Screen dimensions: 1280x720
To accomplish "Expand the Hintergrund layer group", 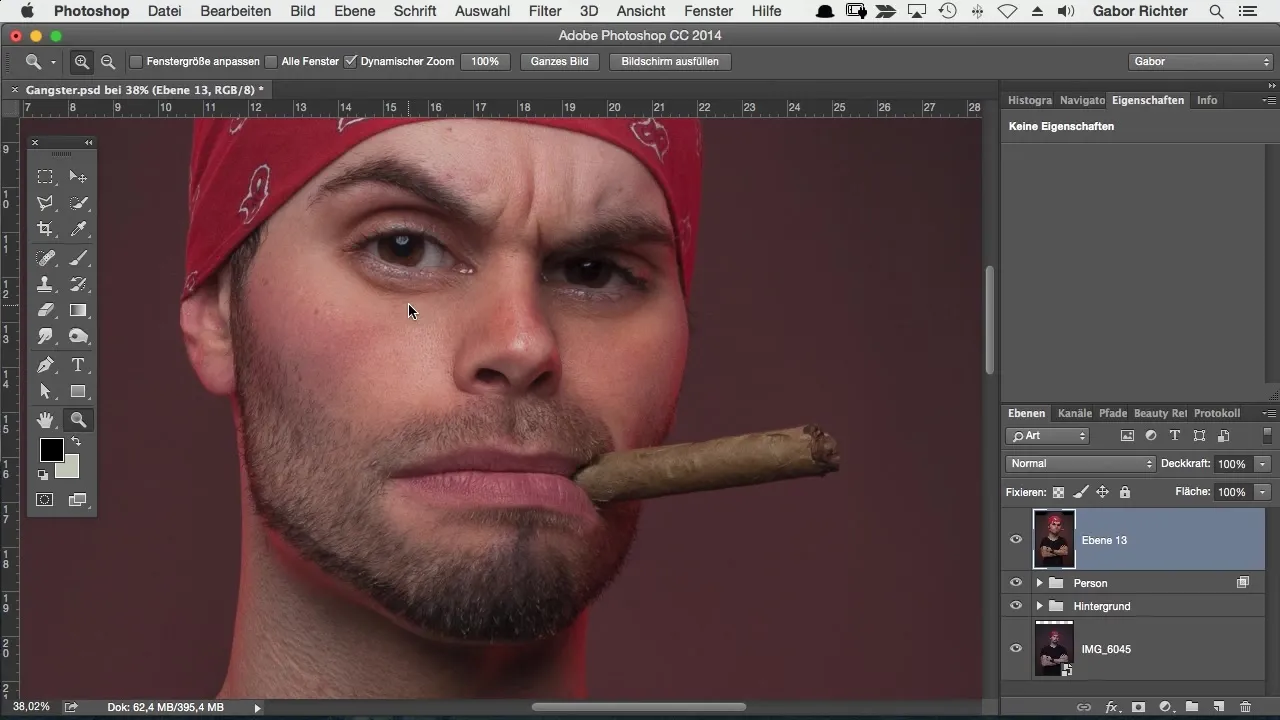I will coord(1039,605).
